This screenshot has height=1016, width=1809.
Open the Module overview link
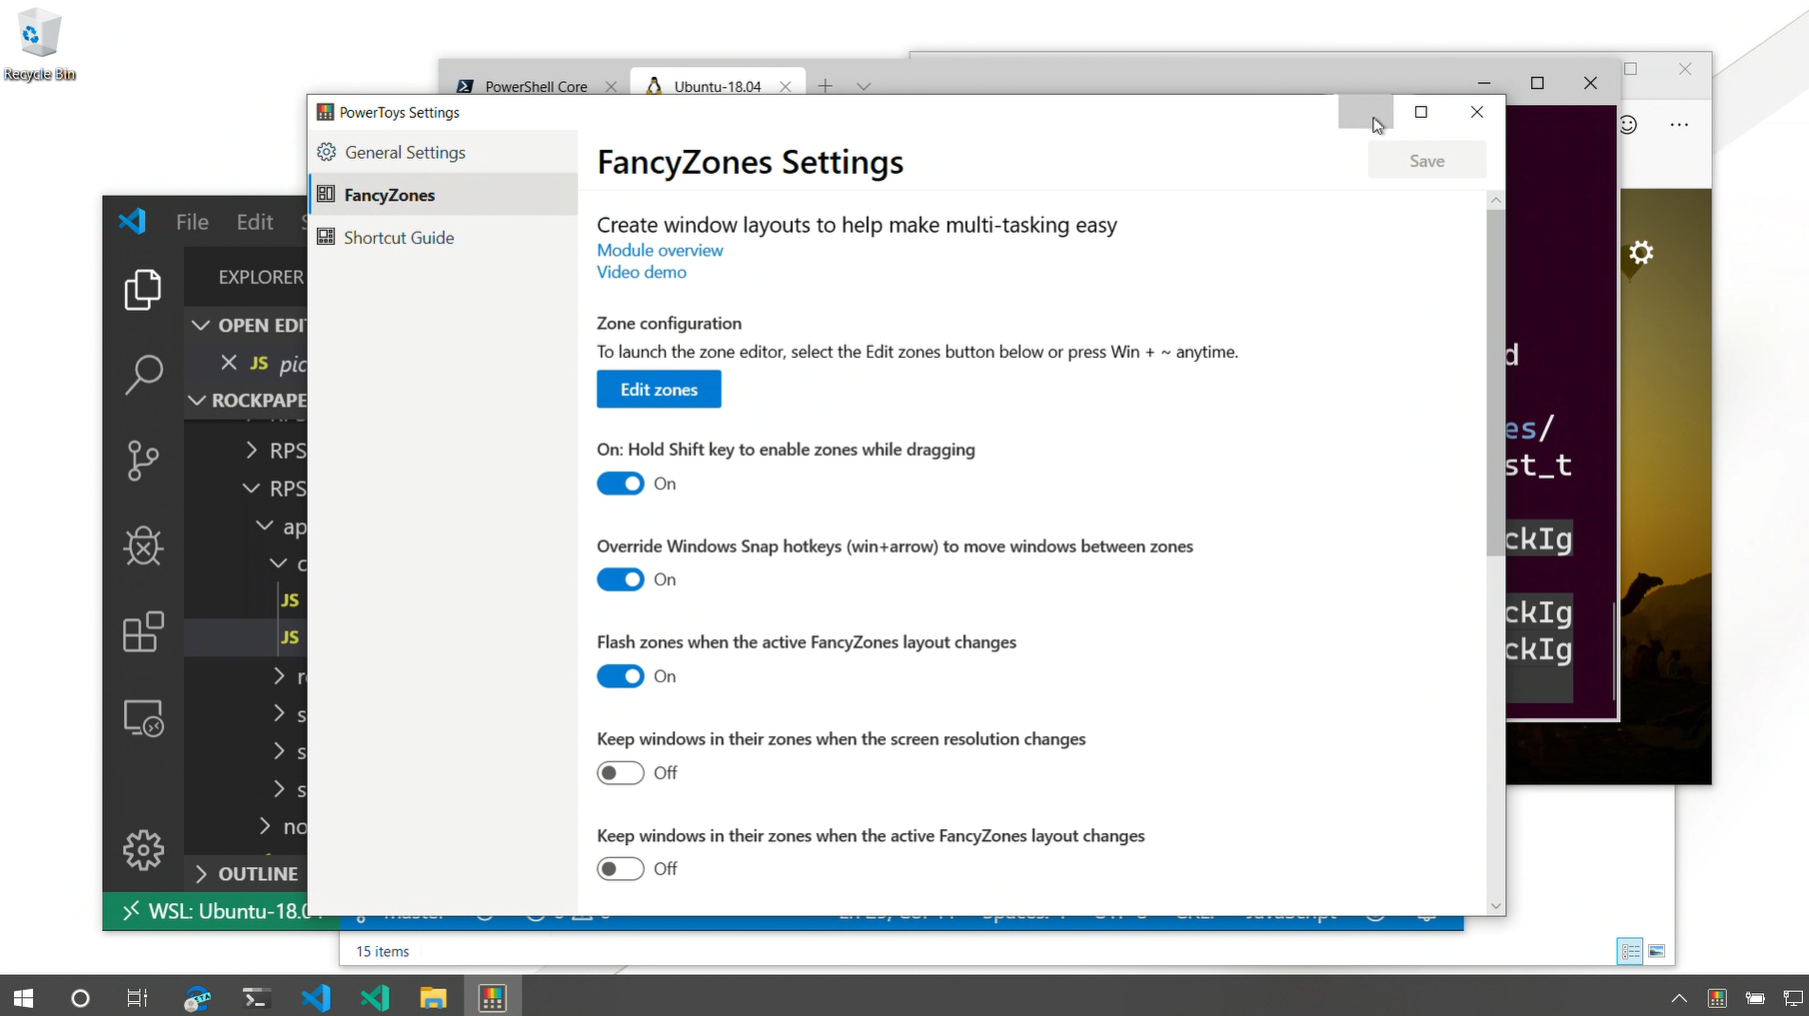(660, 250)
